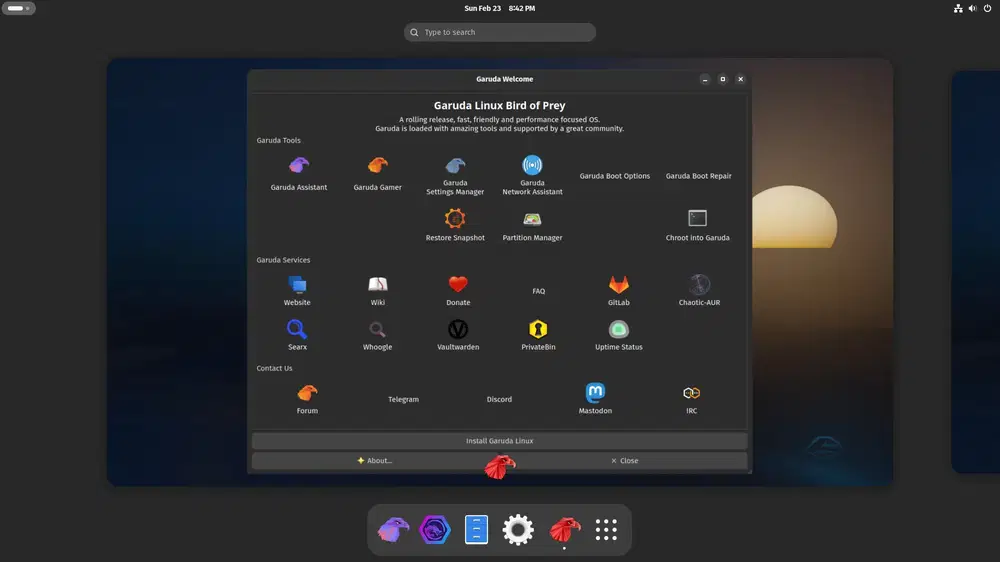Click Garuda Boot Repair

[x=698, y=176]
